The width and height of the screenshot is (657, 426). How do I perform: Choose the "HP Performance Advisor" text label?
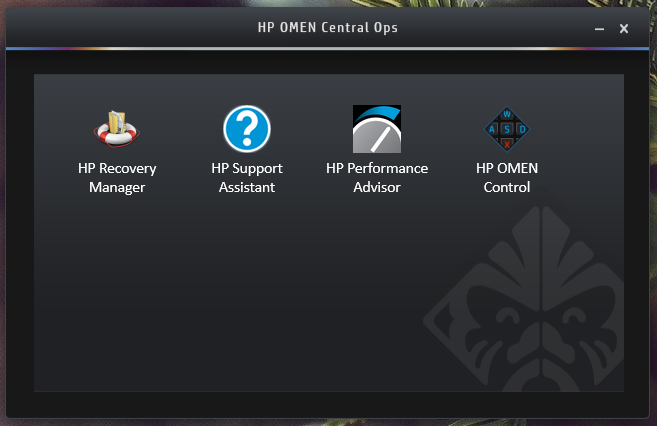tap(377, 178)
